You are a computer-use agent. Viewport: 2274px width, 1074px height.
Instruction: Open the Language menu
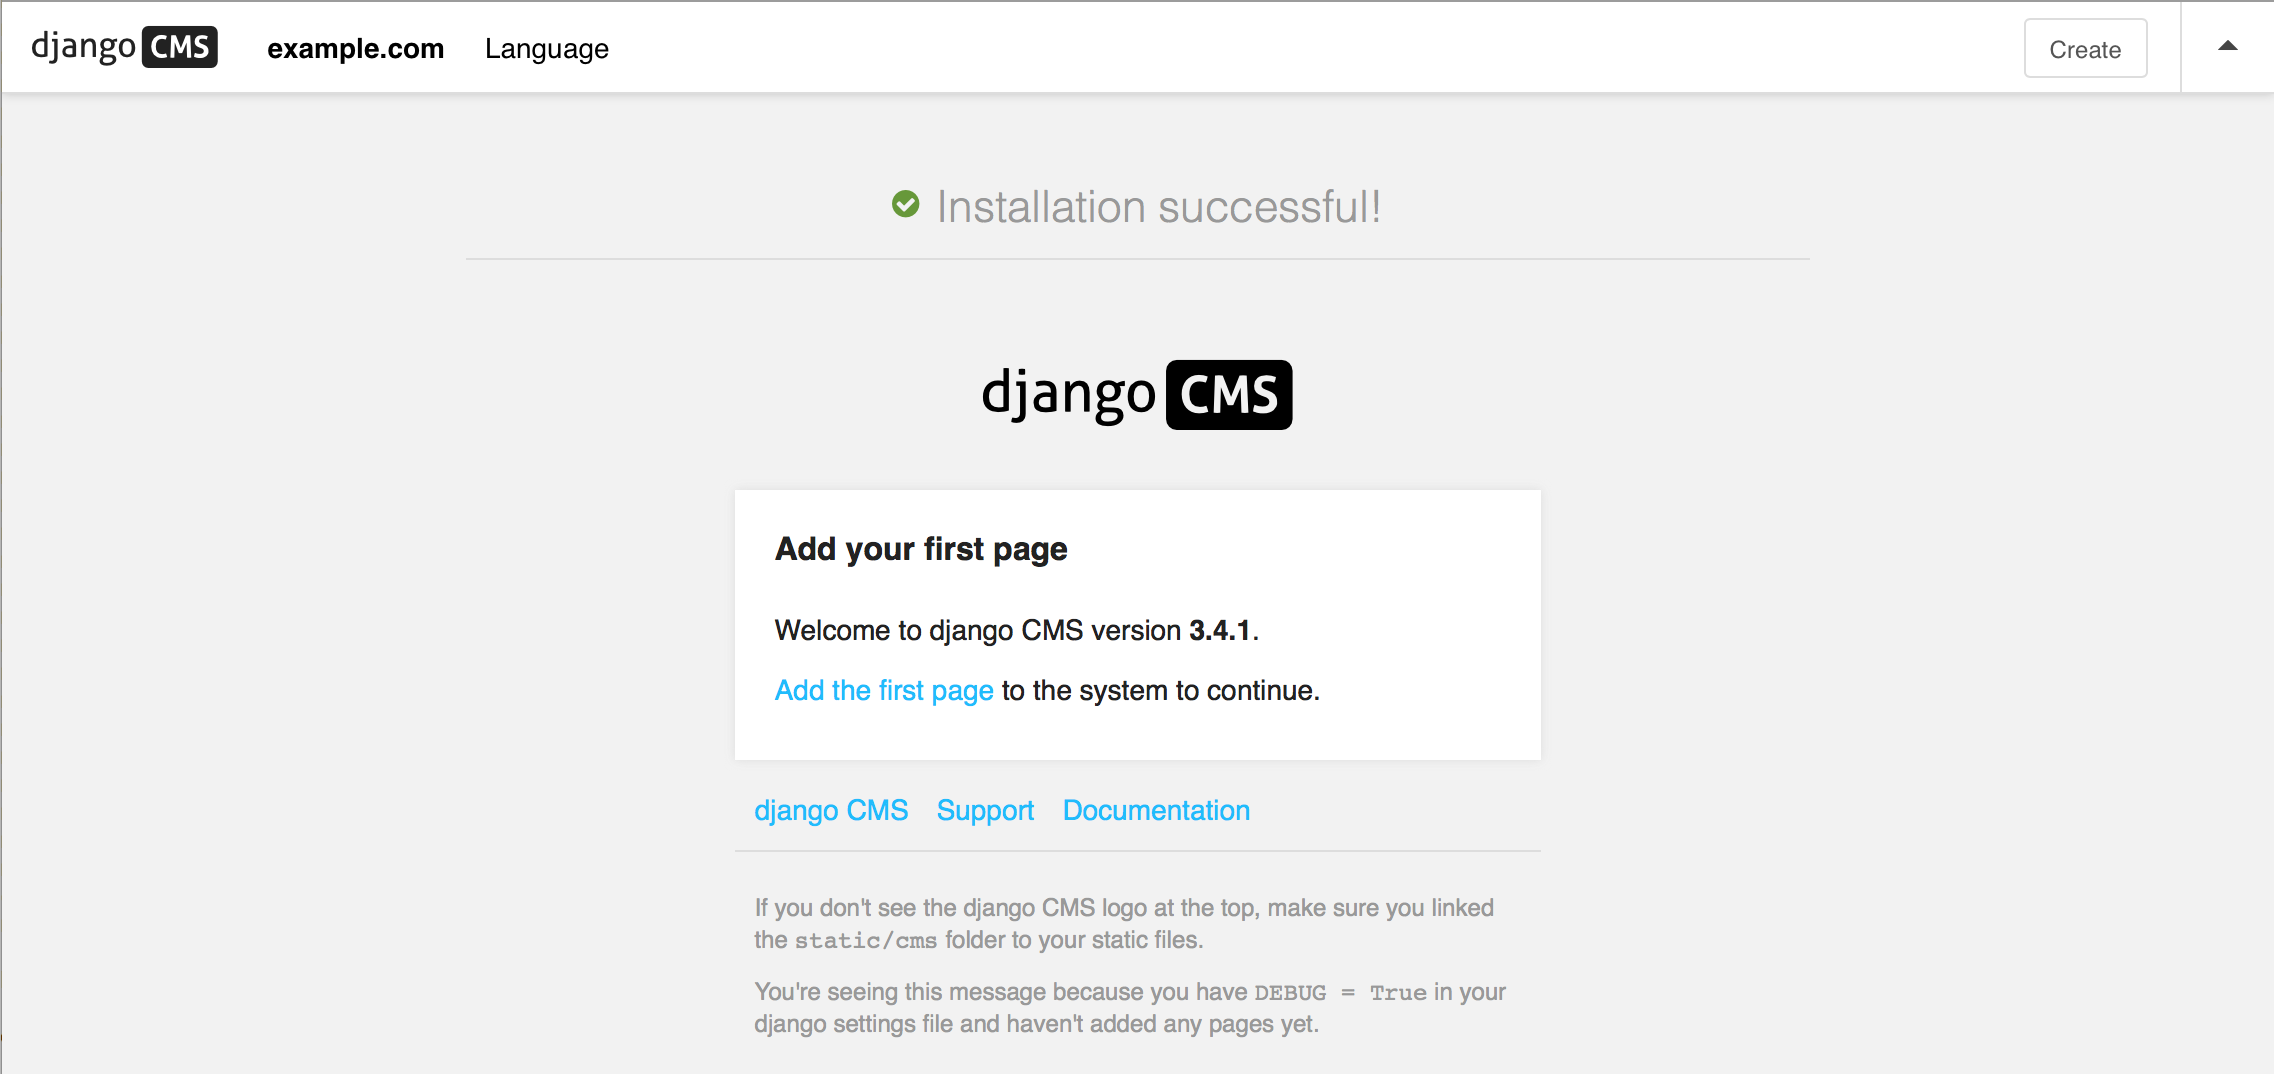click(x=546, y=48)
